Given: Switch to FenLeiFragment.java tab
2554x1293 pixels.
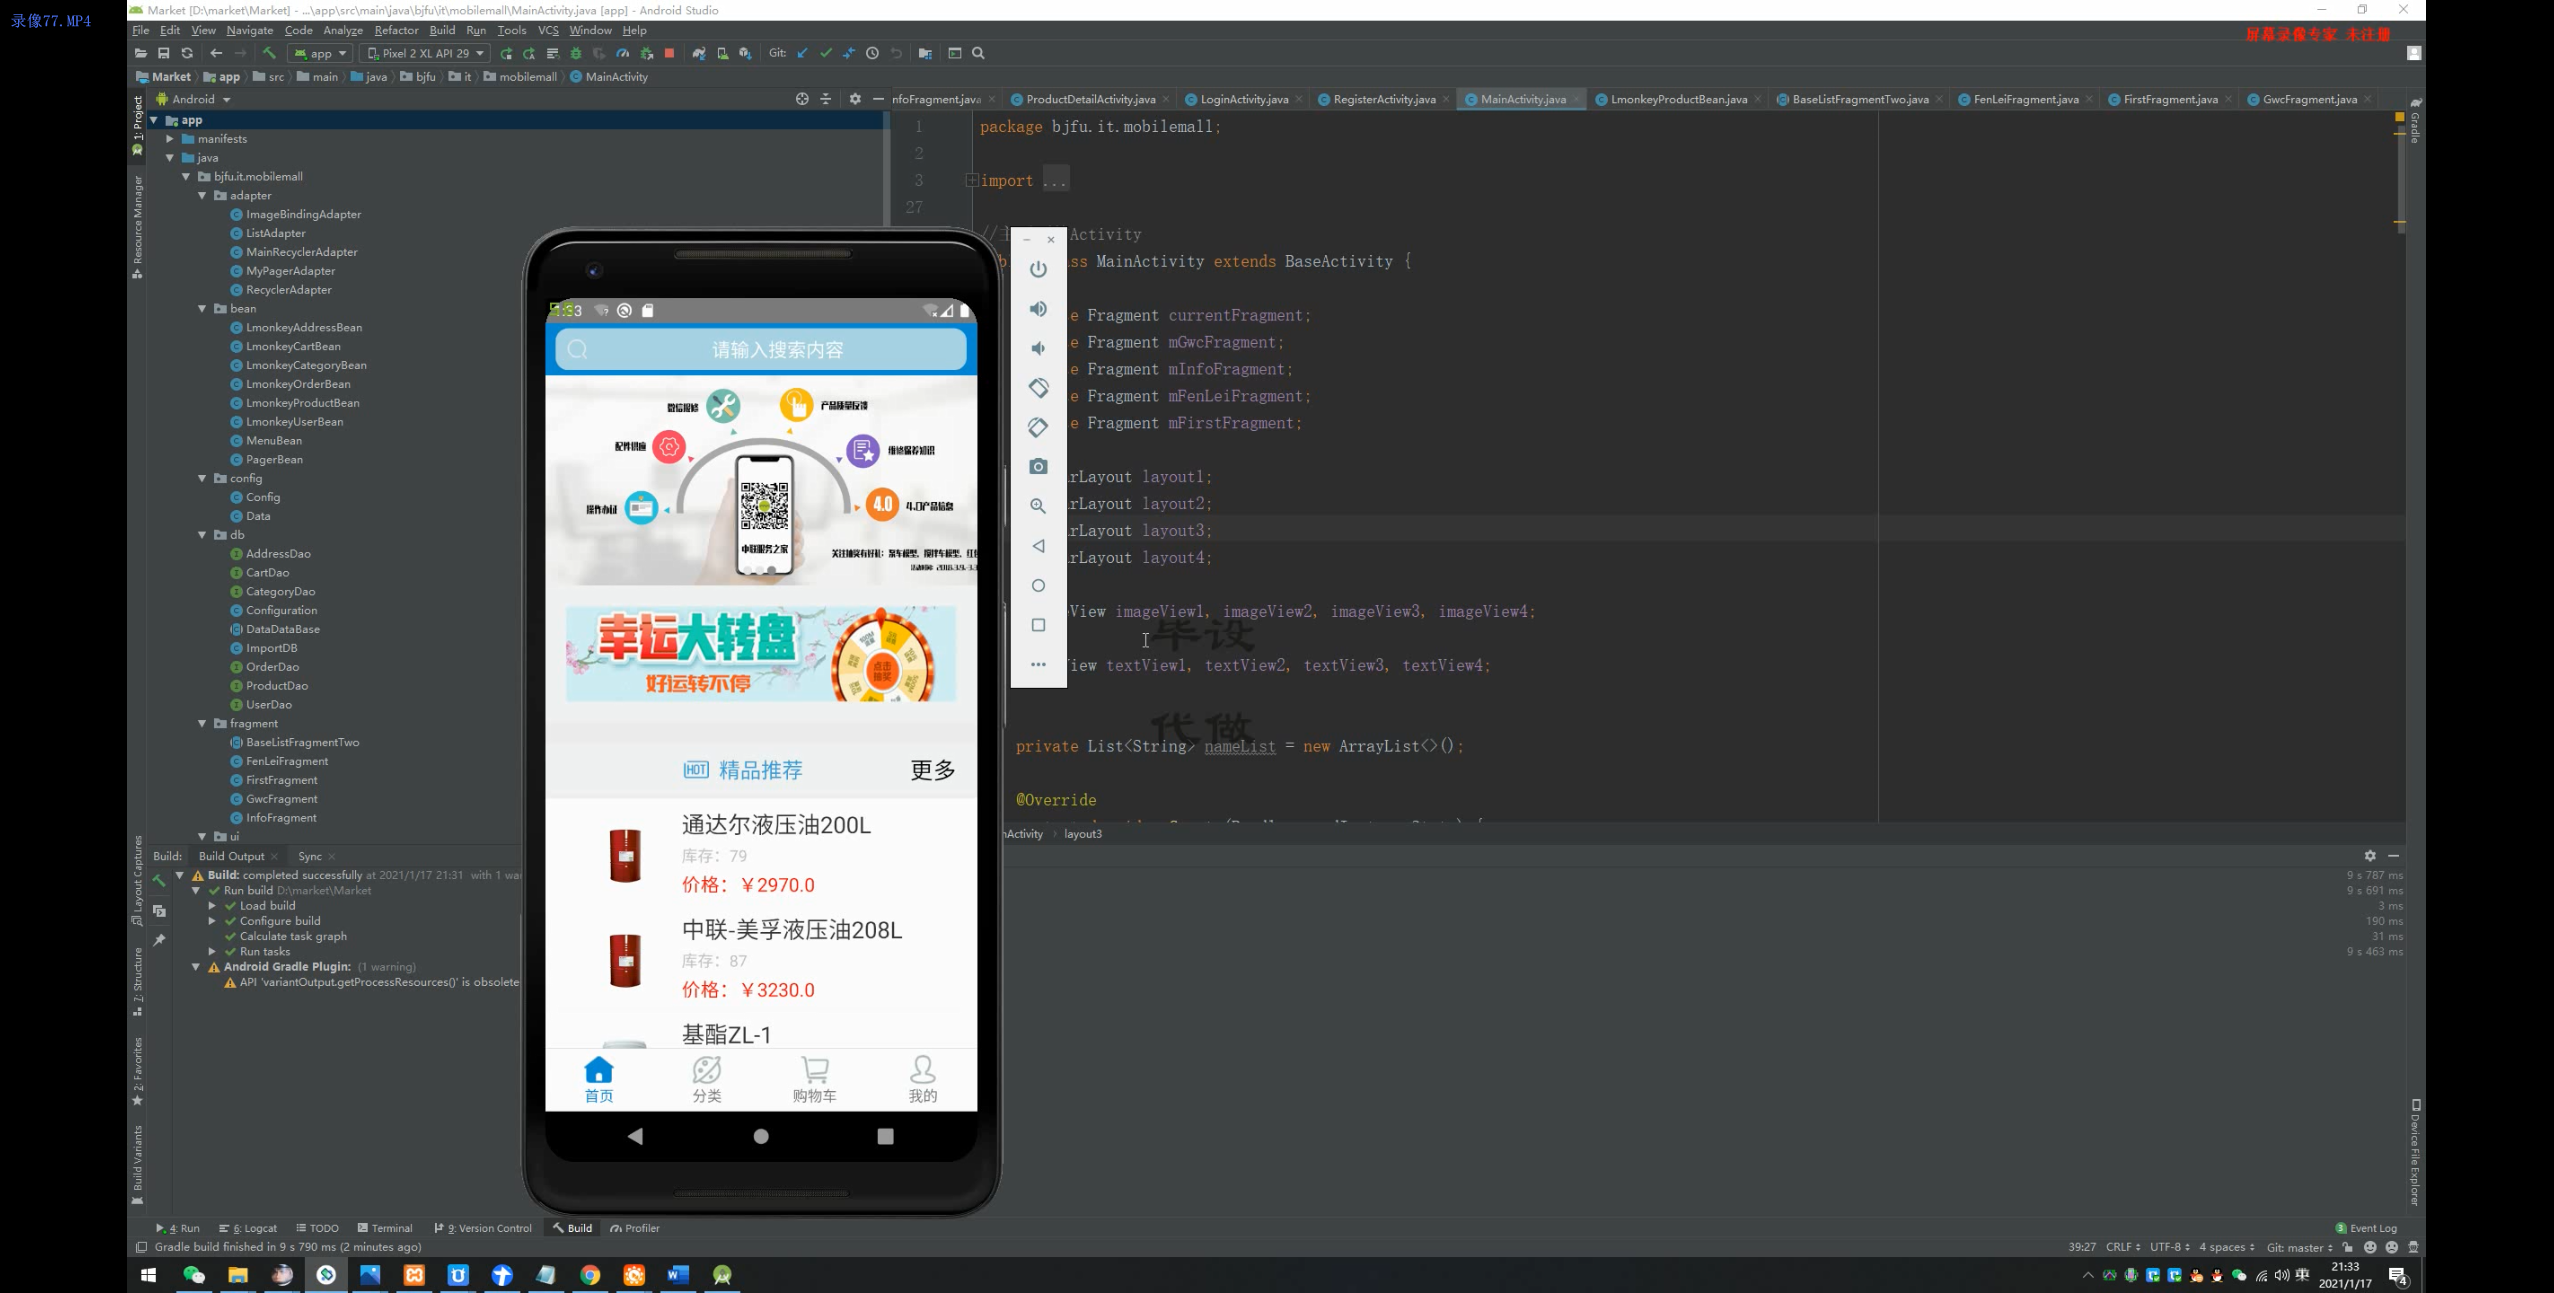Looking at the screenshot, I should [x=2025, y=99].
